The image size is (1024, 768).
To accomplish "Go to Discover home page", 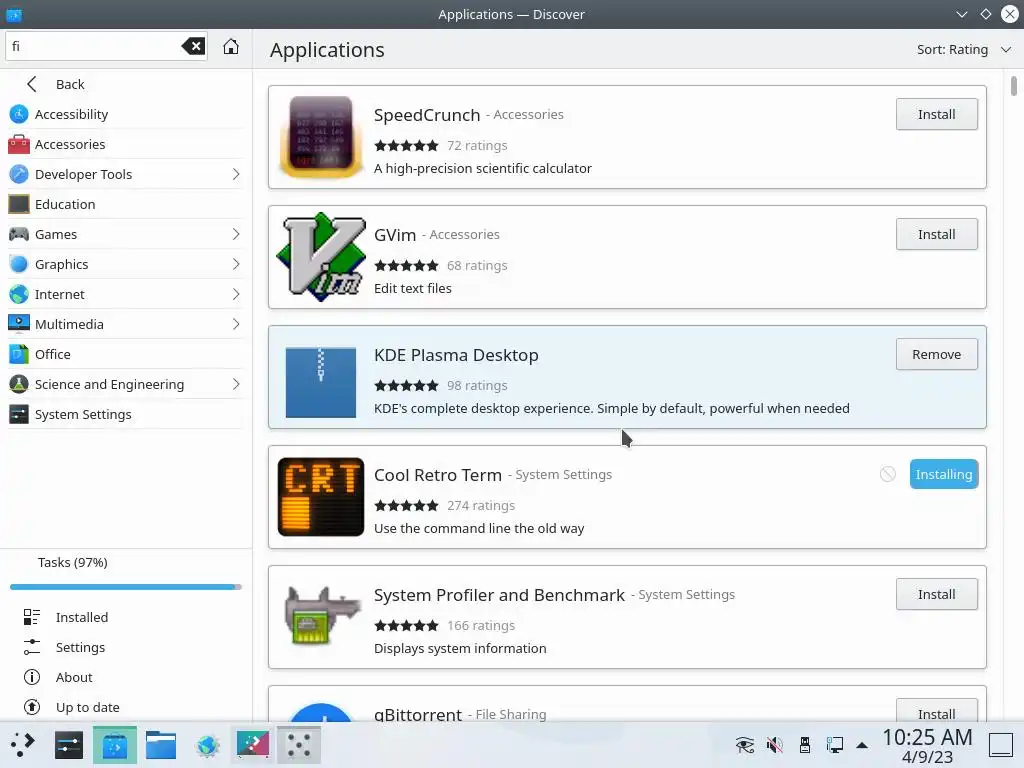I will 231,46.
